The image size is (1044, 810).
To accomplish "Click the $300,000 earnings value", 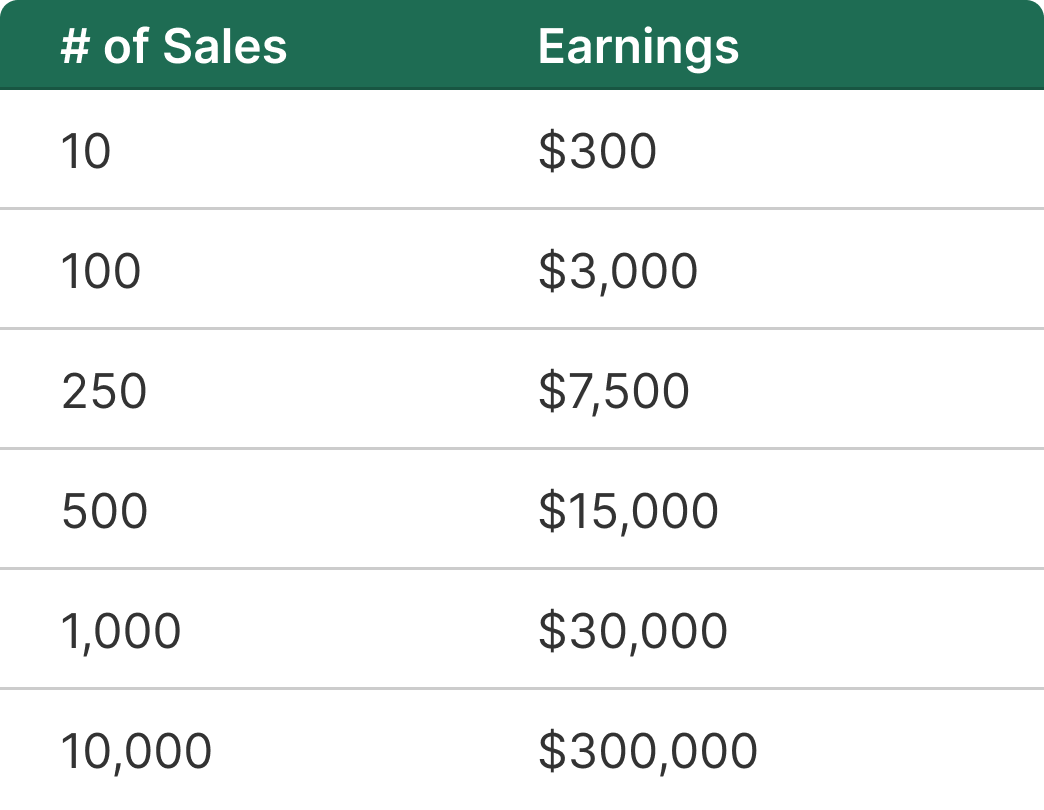I will pos(647,751).
